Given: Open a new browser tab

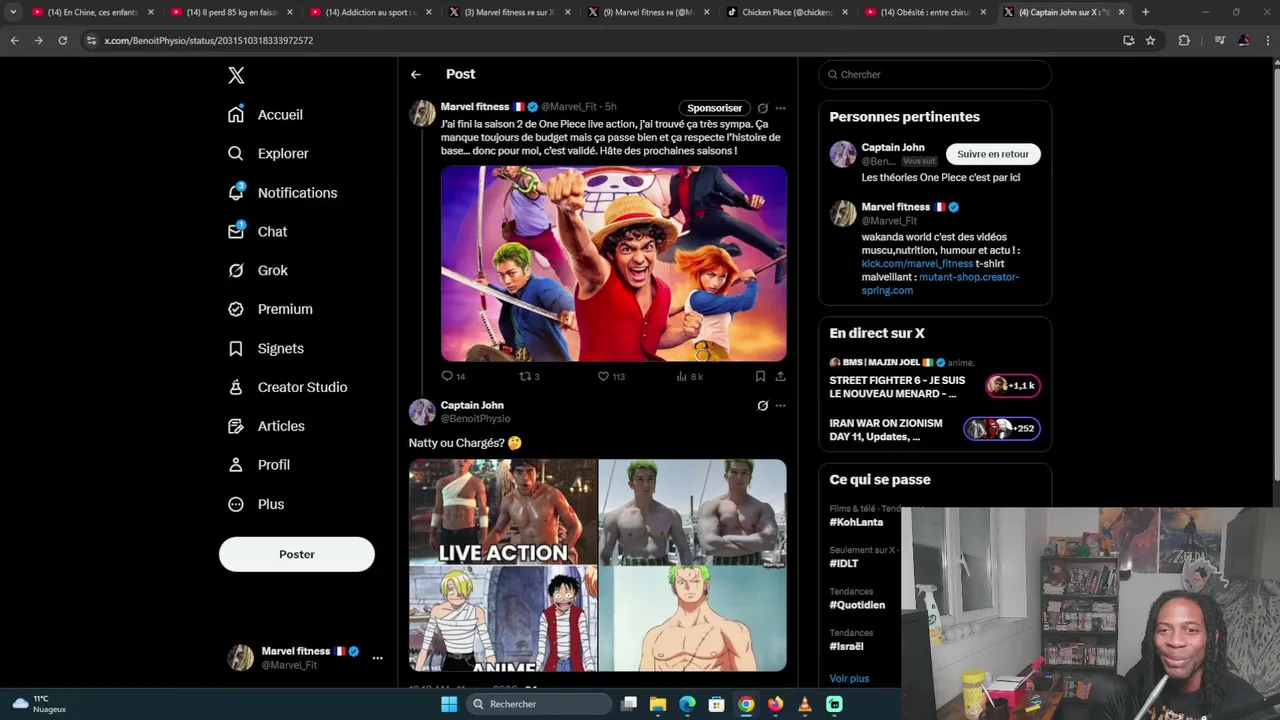Looking at the screenshot, I should pyautogui.click(x=1145, y=12).
